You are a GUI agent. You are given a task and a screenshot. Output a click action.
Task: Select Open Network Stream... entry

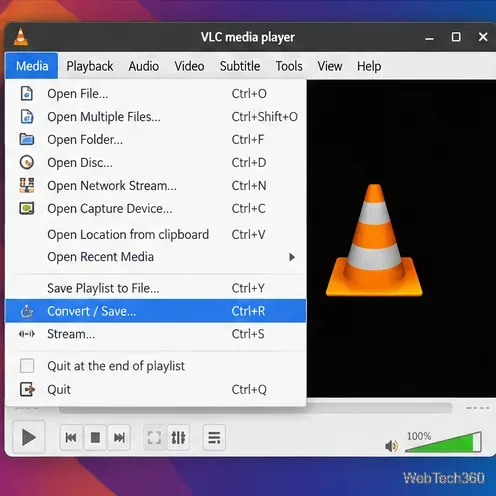click(x=156, y=185)
